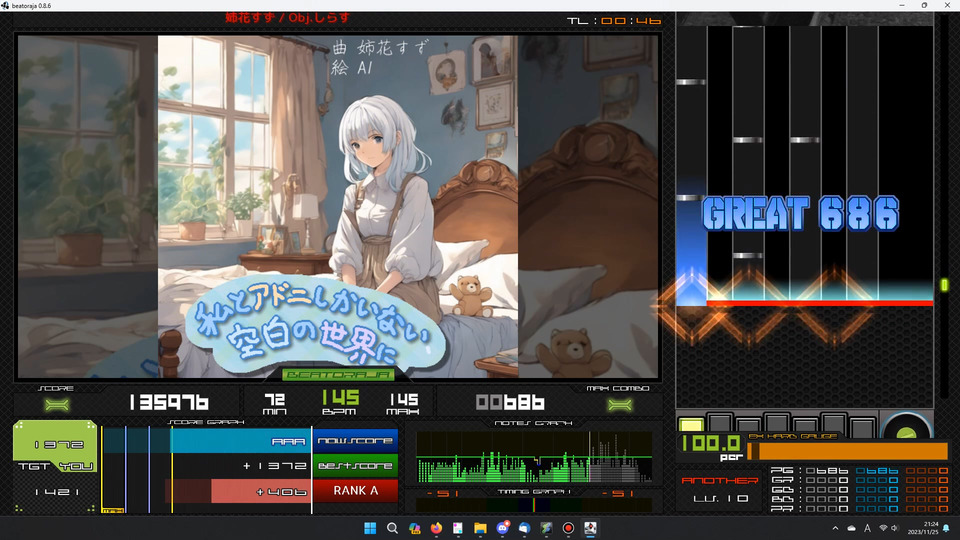This screenshot has height=540, width=960.
Task: Click the PG count row
Action: coord(859,471)
